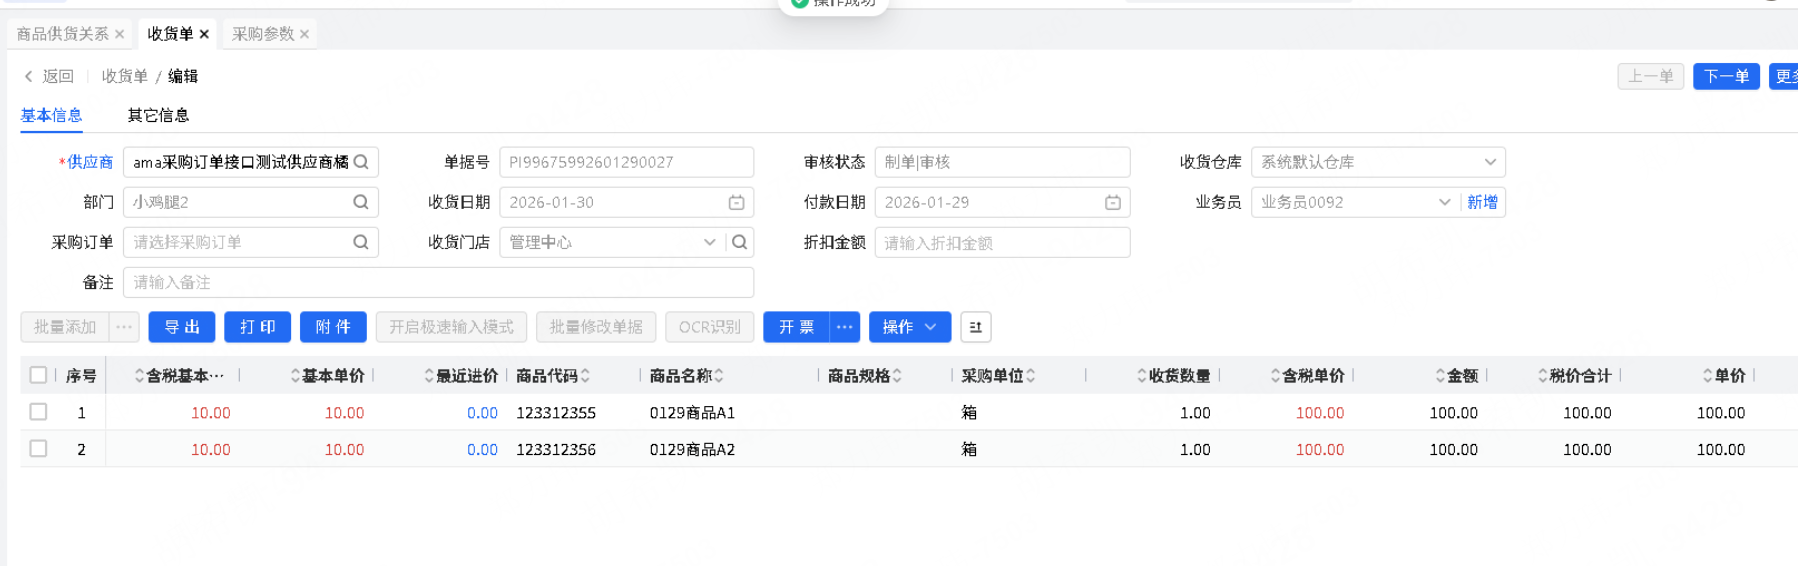Sort by 最近进价 column
Image resolution: width=1798 pixels, height=566 pixels.
click(x=430, y=376)
